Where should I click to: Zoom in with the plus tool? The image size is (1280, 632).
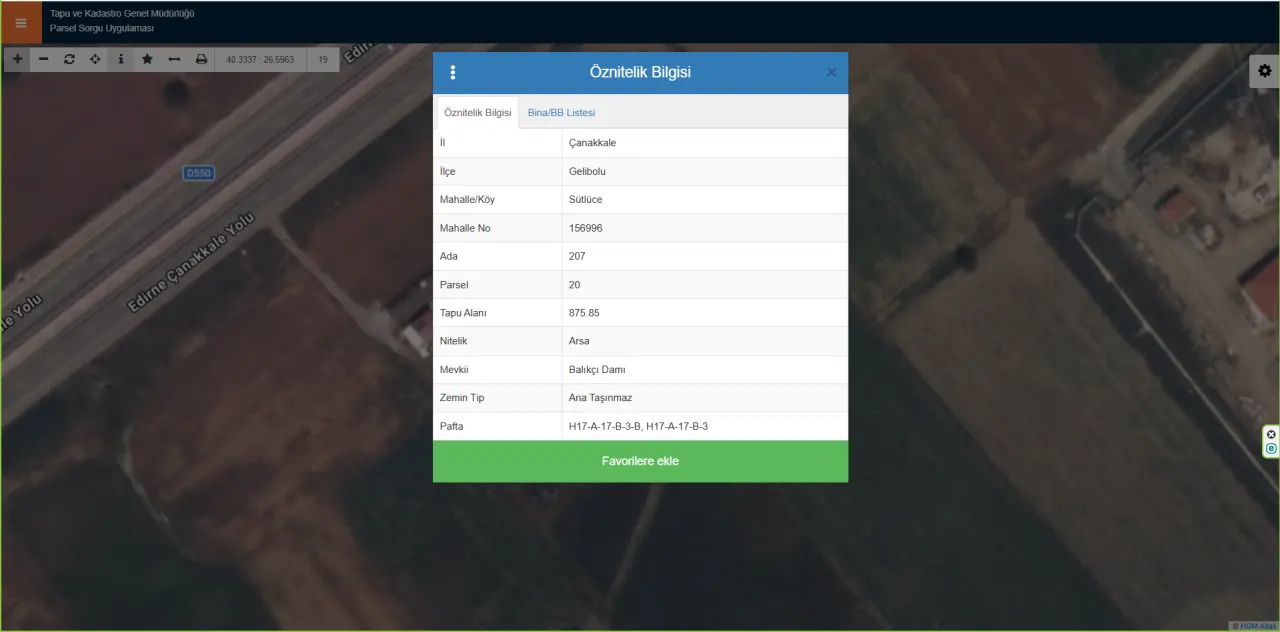(x=17, y=59)
